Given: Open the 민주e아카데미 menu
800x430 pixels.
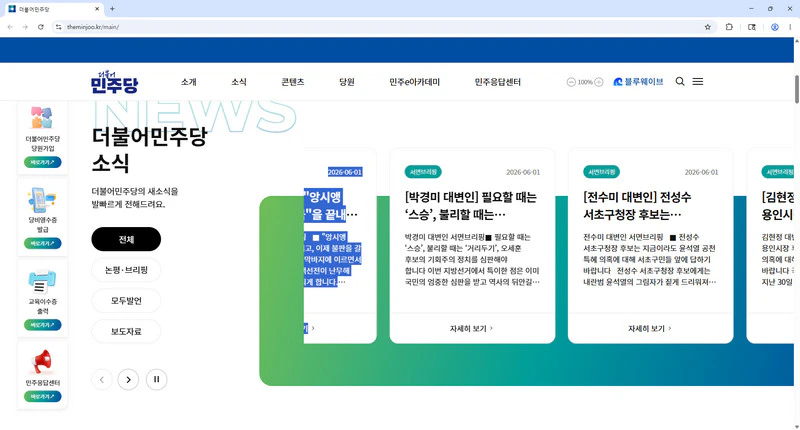Looking at the screenshot, I should click(414, 82).
